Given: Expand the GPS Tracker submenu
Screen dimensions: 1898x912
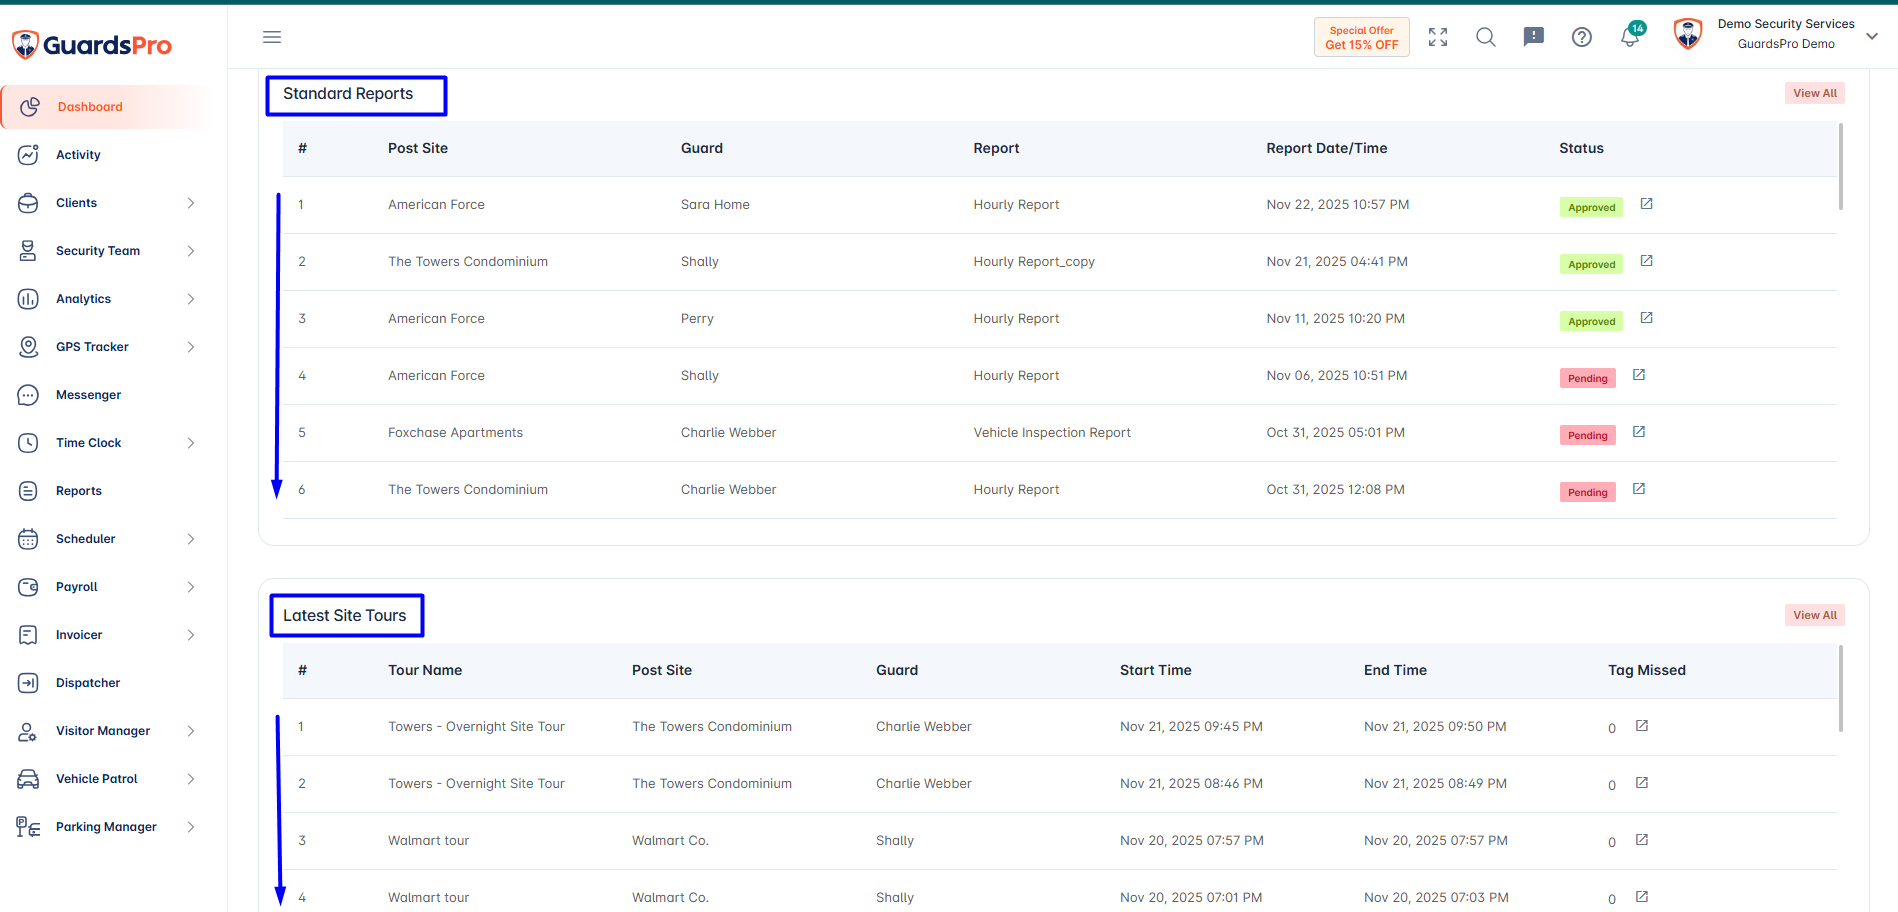Looking at the screenshot, I should tap(191, 347).
